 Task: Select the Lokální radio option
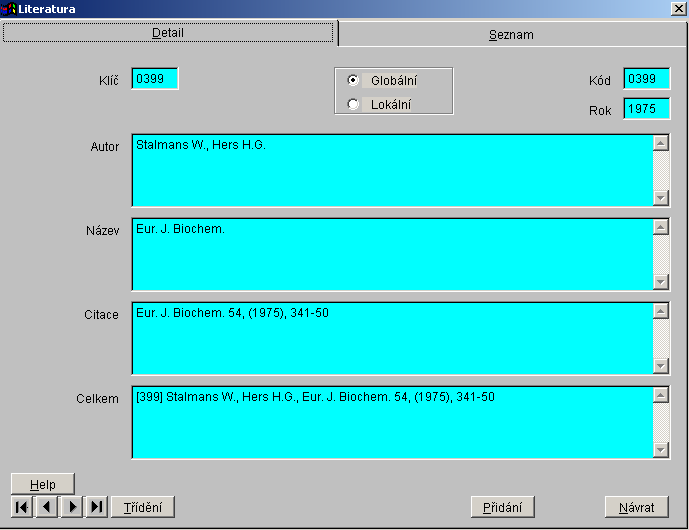[353, 104]
